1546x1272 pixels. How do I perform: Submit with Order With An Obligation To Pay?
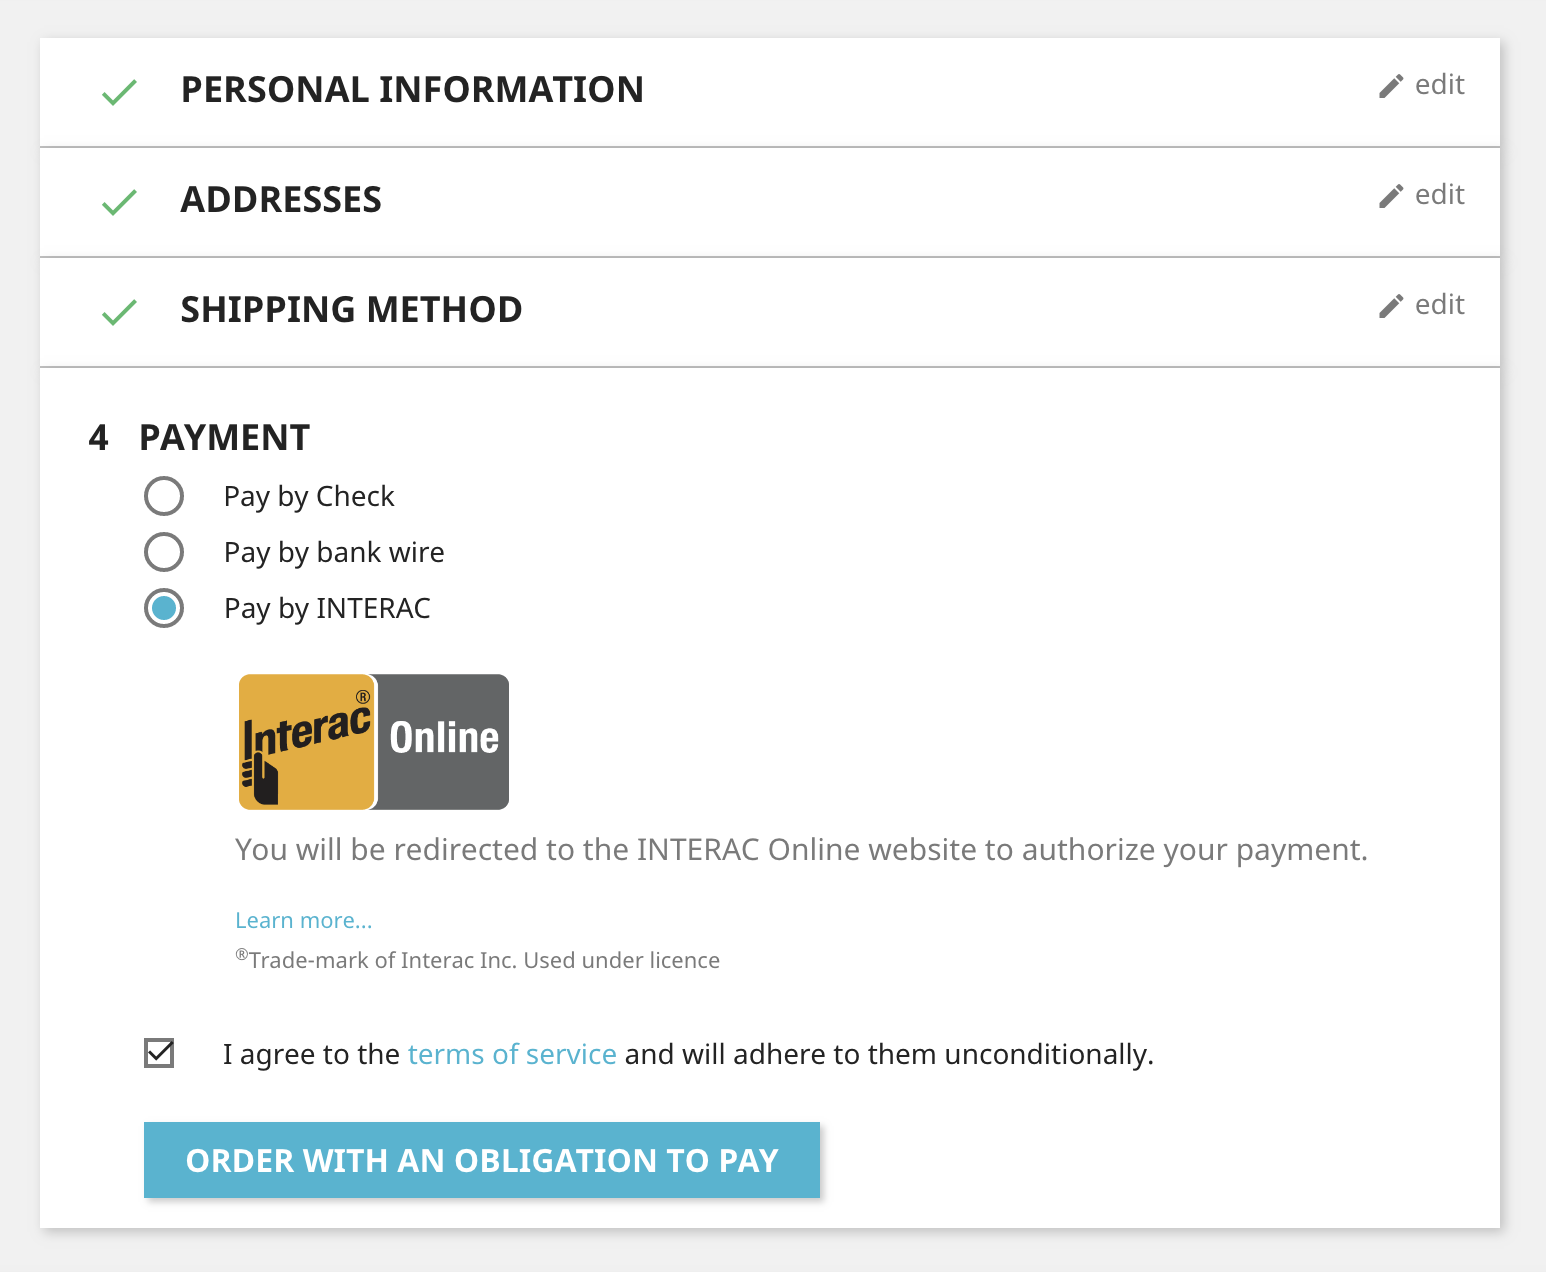tap(482, 1160)
